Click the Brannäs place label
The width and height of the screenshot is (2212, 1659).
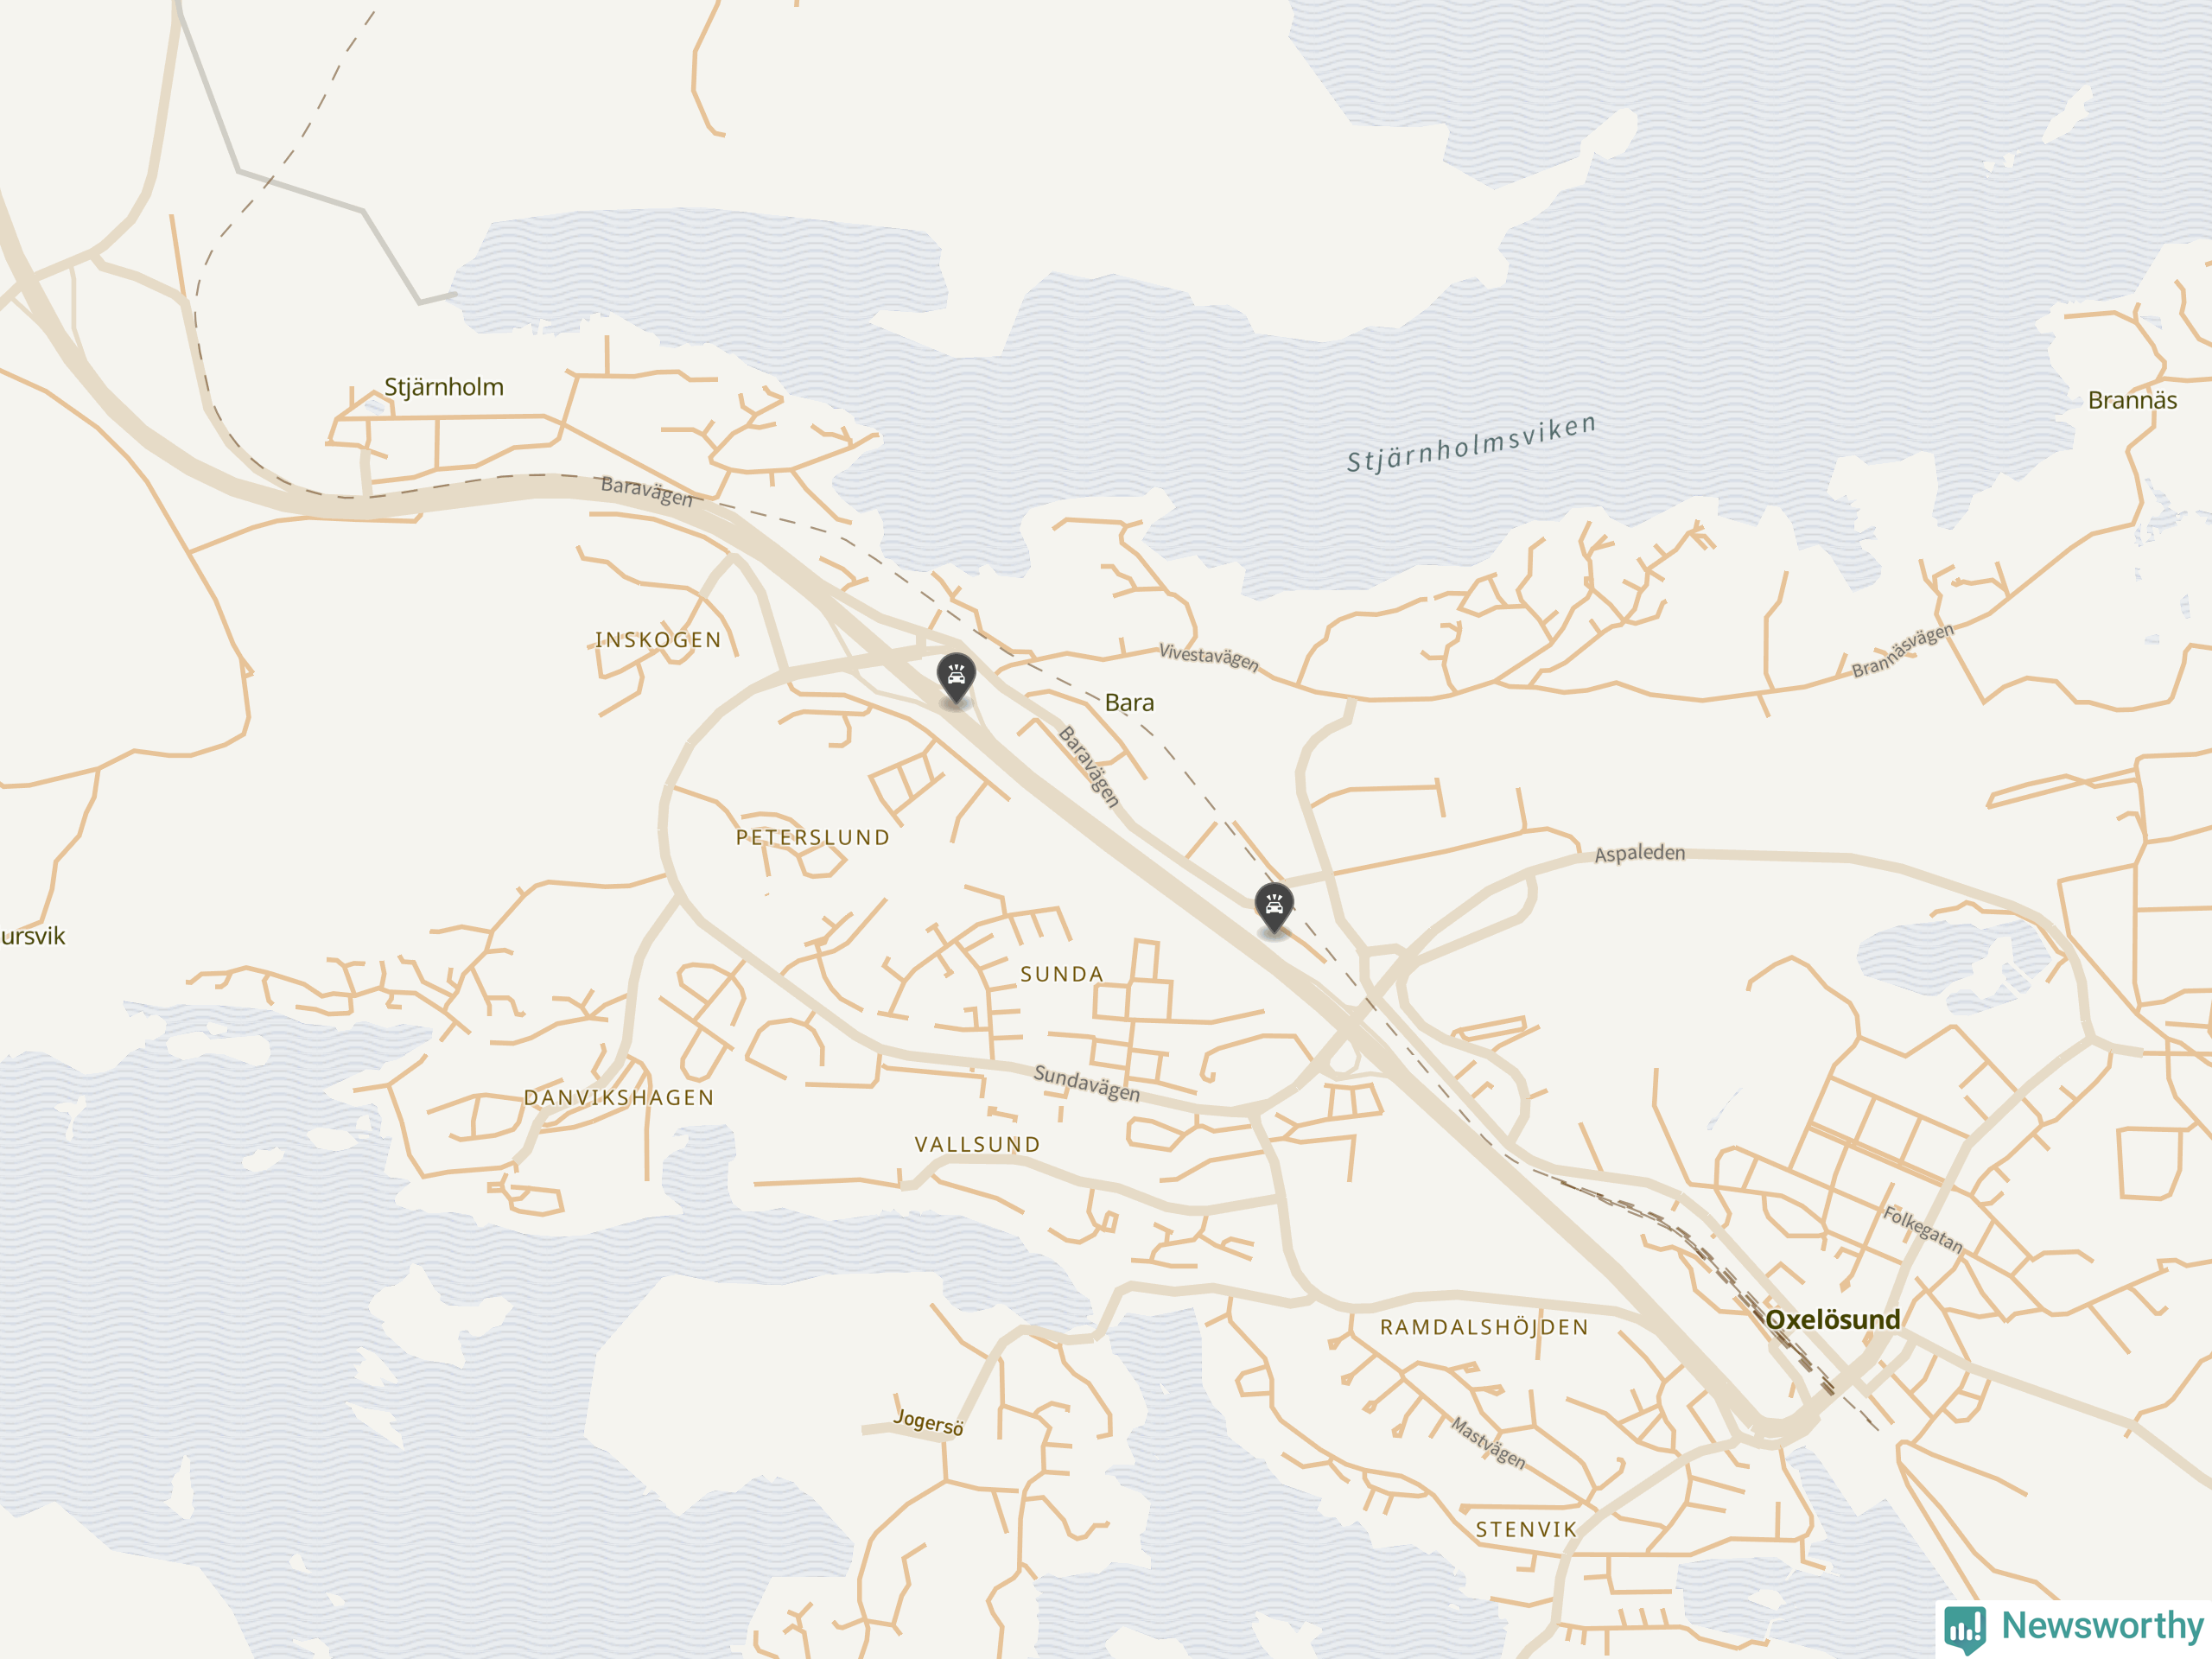tap(2132, 400)
